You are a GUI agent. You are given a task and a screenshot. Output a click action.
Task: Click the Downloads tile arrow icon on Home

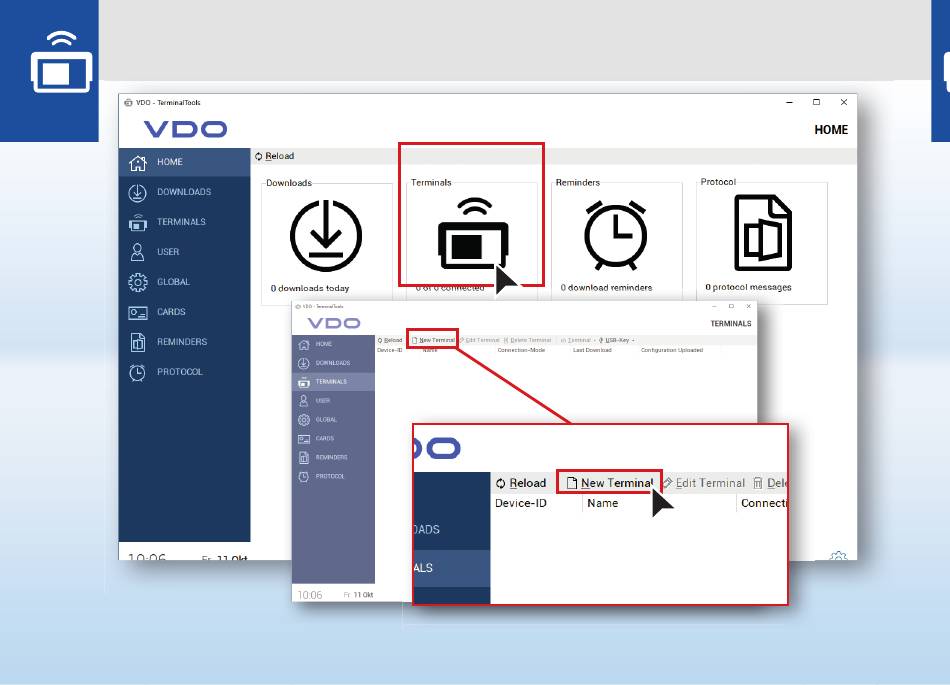326,236
